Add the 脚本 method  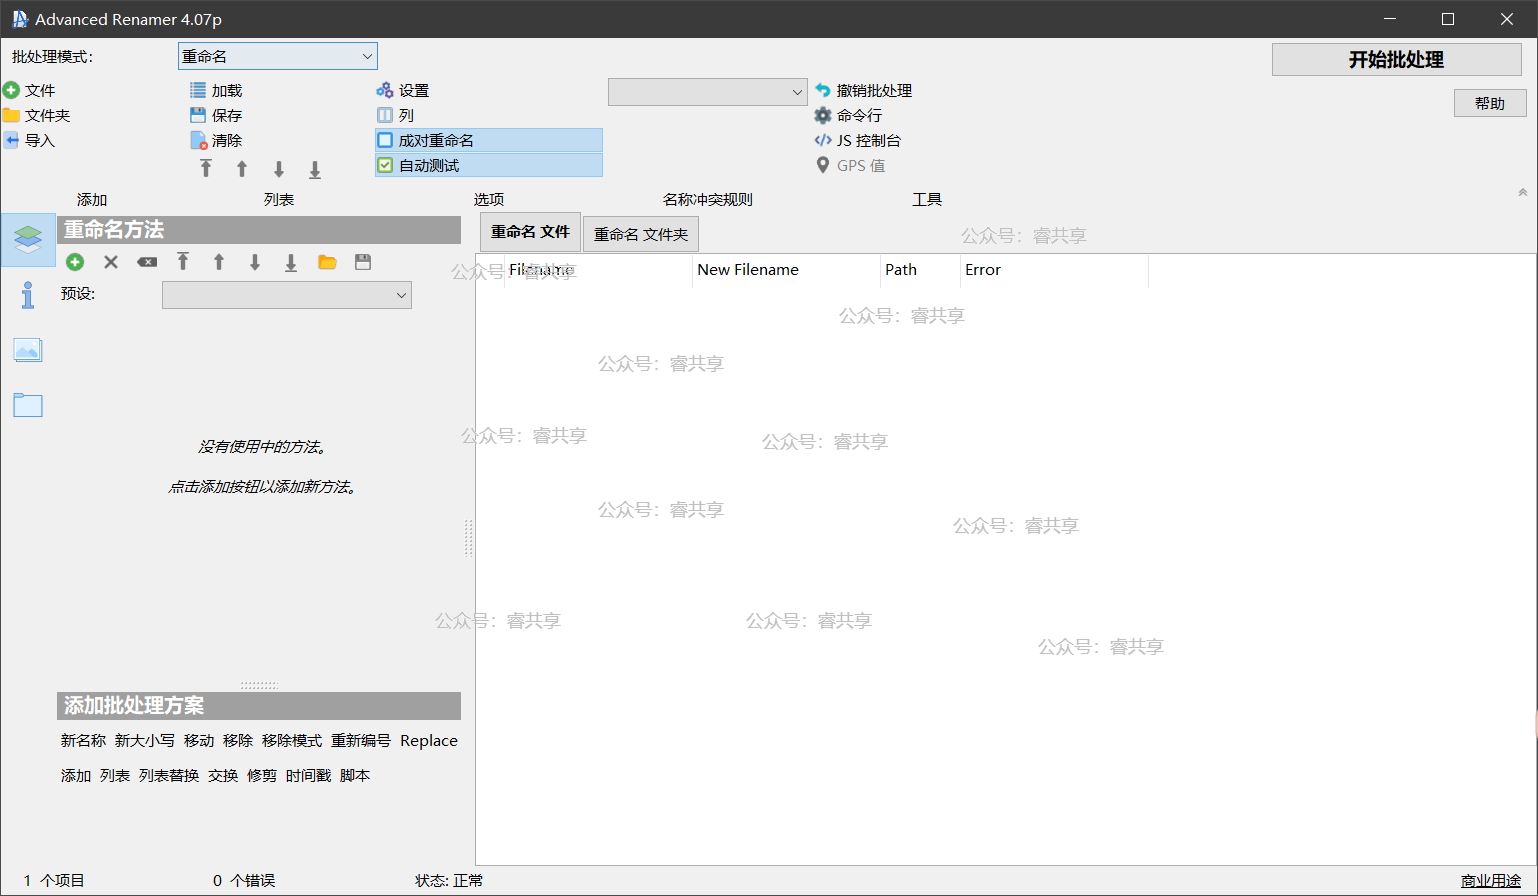[x=355, y=776]
